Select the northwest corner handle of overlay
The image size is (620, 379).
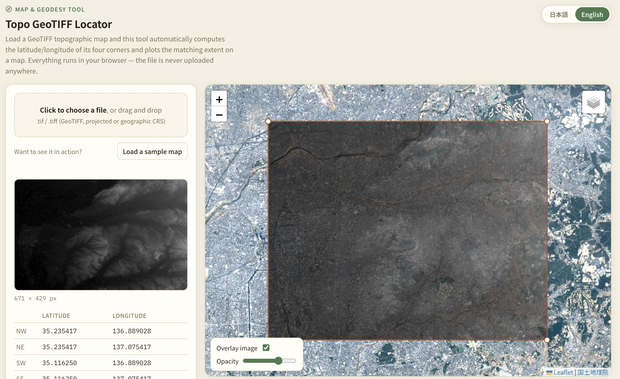[268, 121]
